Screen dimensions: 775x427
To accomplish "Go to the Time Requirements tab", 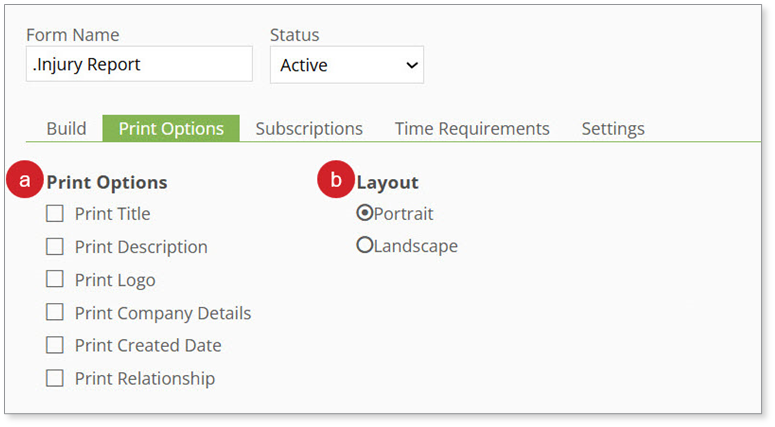I will (472, 128).
